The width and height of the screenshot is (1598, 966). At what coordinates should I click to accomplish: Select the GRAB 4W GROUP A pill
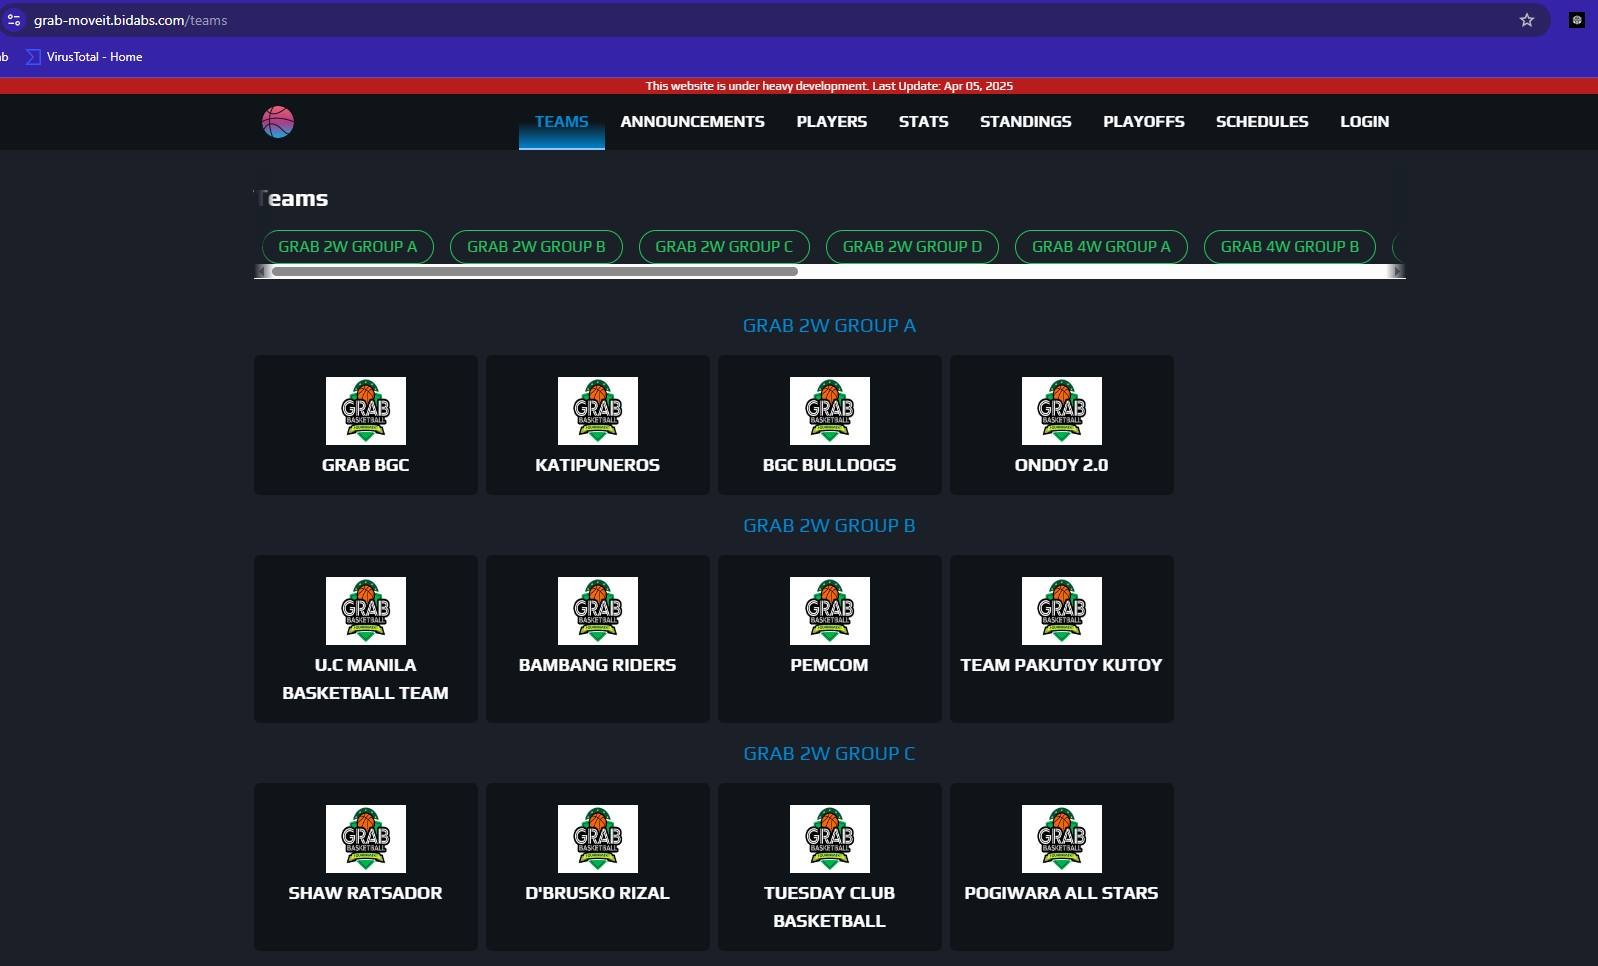click(x=1100, y=247)
